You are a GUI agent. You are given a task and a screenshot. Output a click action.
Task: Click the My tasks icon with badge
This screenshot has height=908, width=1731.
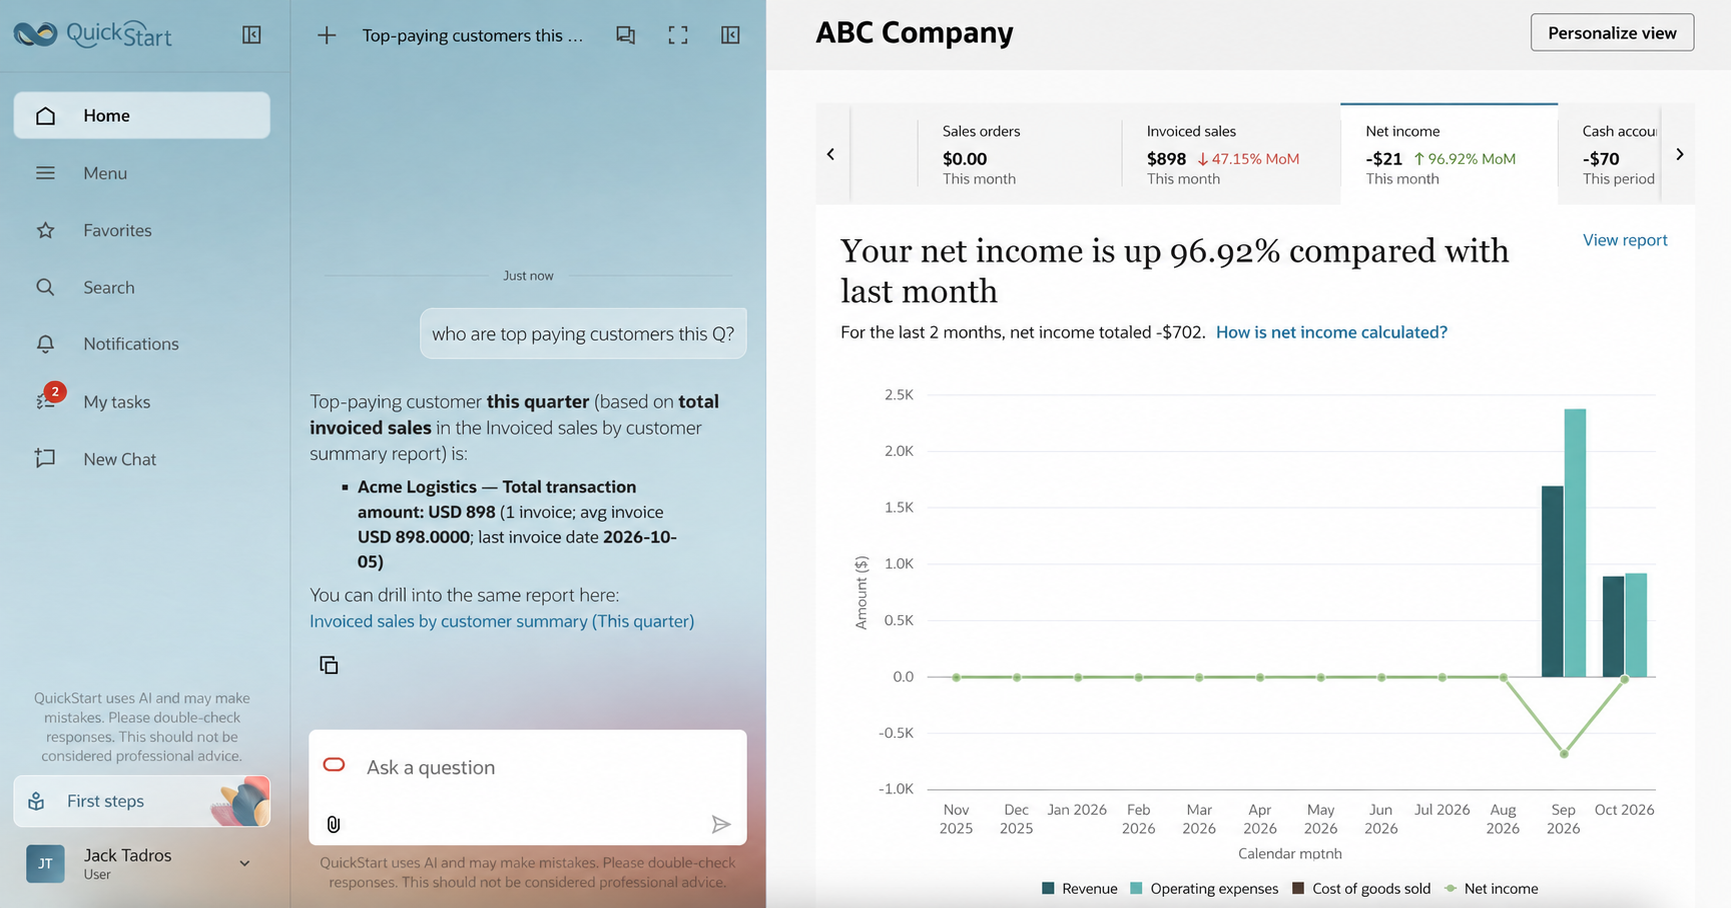48,398
